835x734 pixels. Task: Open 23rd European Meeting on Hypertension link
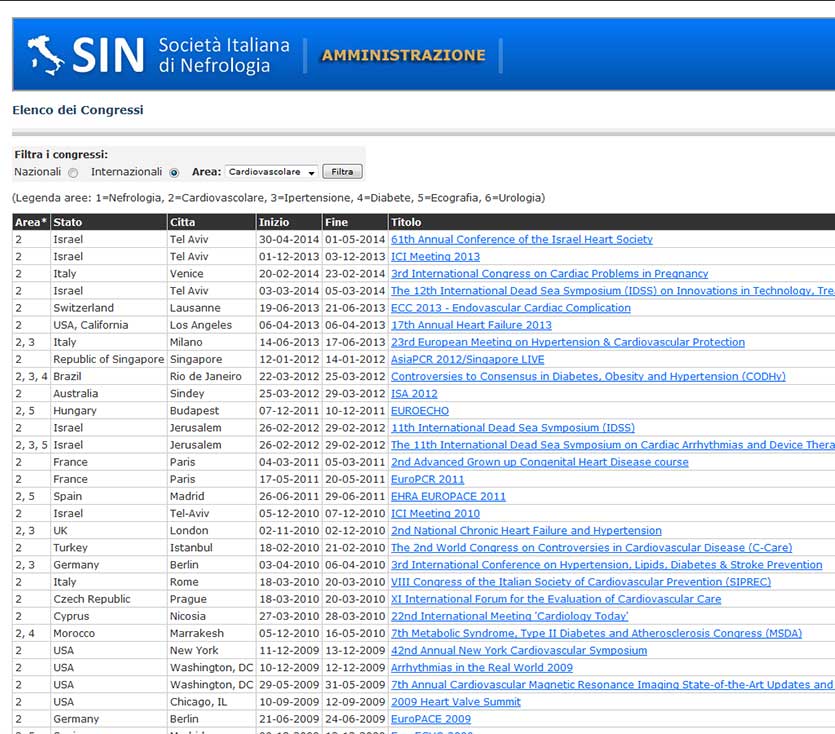[x=568, y=342]
